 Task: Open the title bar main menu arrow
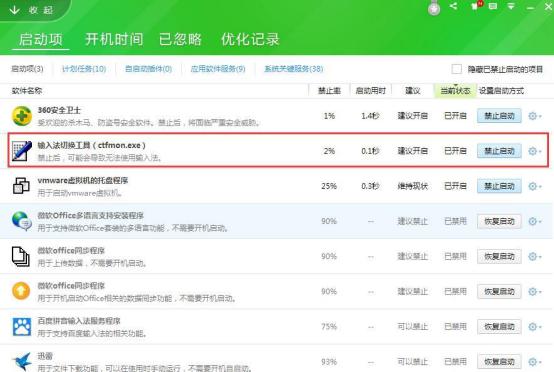pyautogui.click(x=511, y=6)
